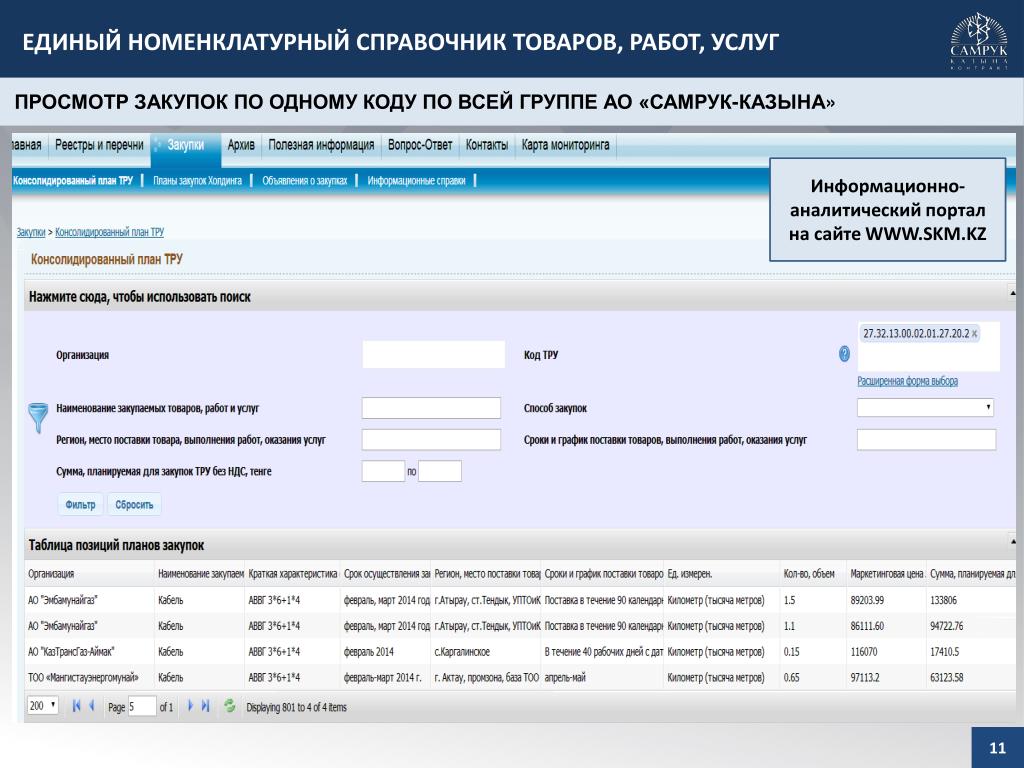Click the Код ТРУ selection box

(x=928, y=346)
